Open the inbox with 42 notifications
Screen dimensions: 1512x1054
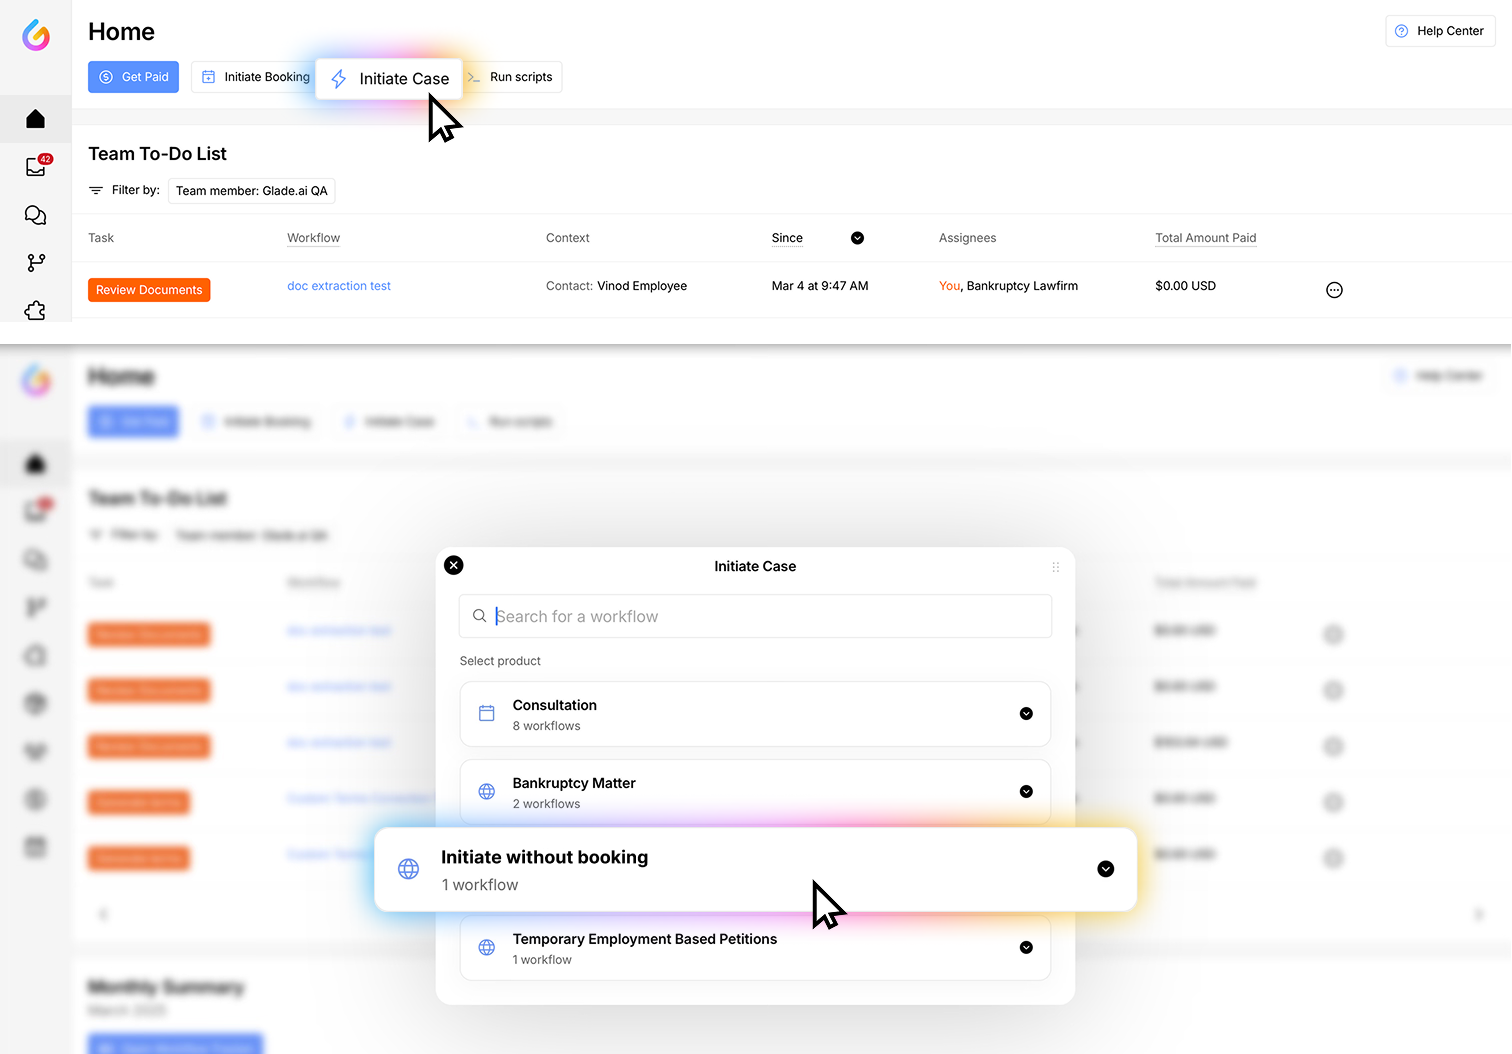36,167
